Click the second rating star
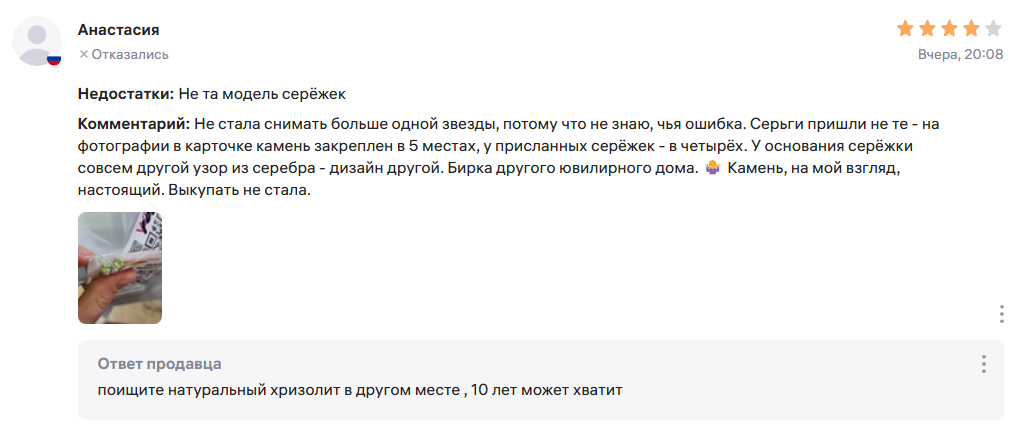1019x436 pixels. point(927,28)
